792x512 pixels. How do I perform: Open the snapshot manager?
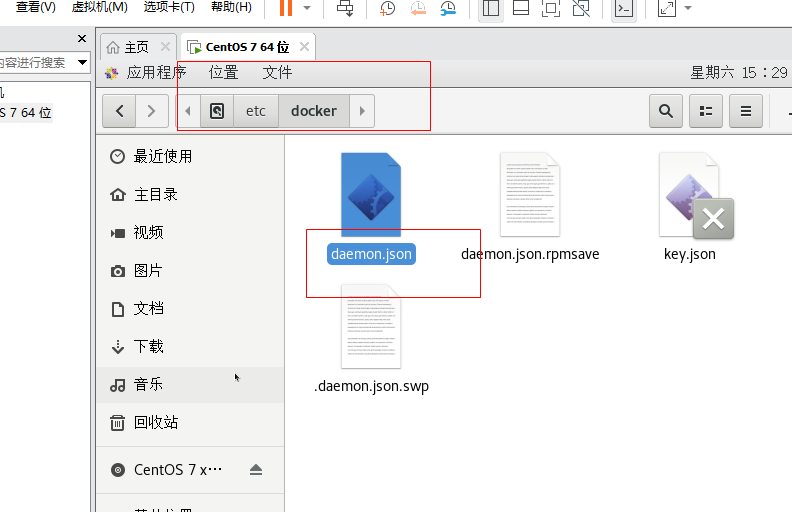pos(448,8)
